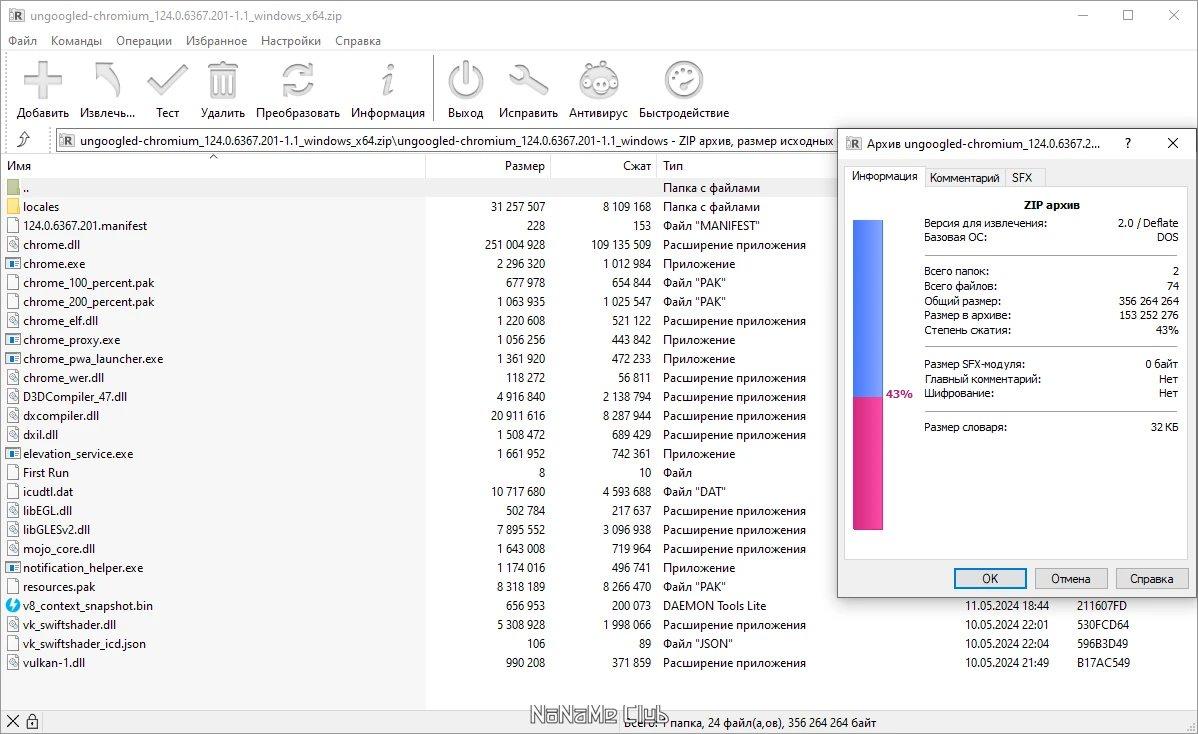Viewport: 1198px width, 734px height.
Task: Select the chrome_elf.dll row
Action: tap(60, 321)
